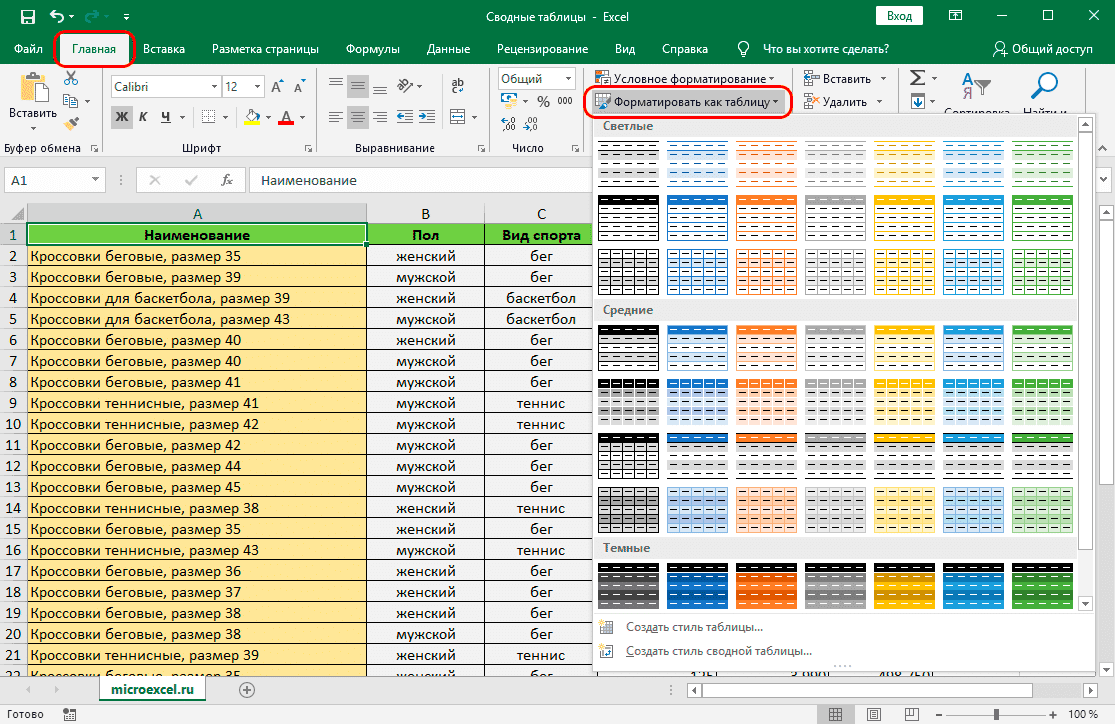Viewport: 1115px width, 724px height.
Task: Click the Вход sign-in button
Action: point(900,16)
